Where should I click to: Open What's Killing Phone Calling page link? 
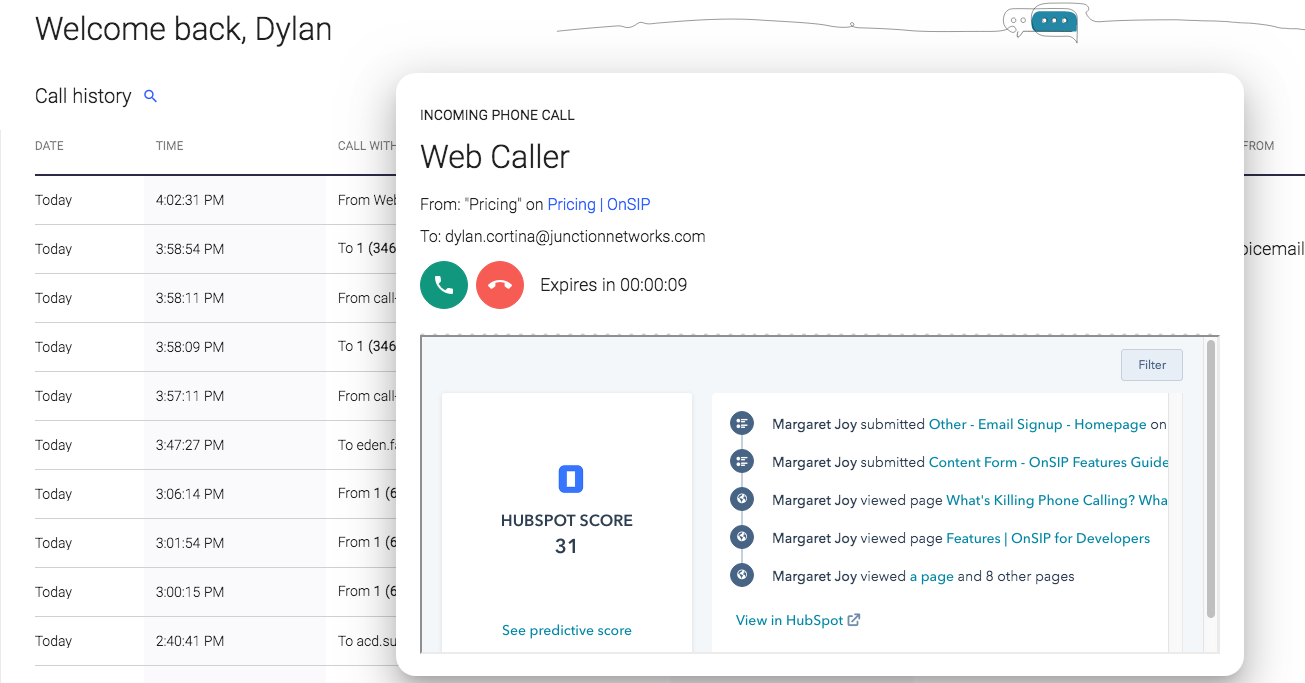point(1057,500)
